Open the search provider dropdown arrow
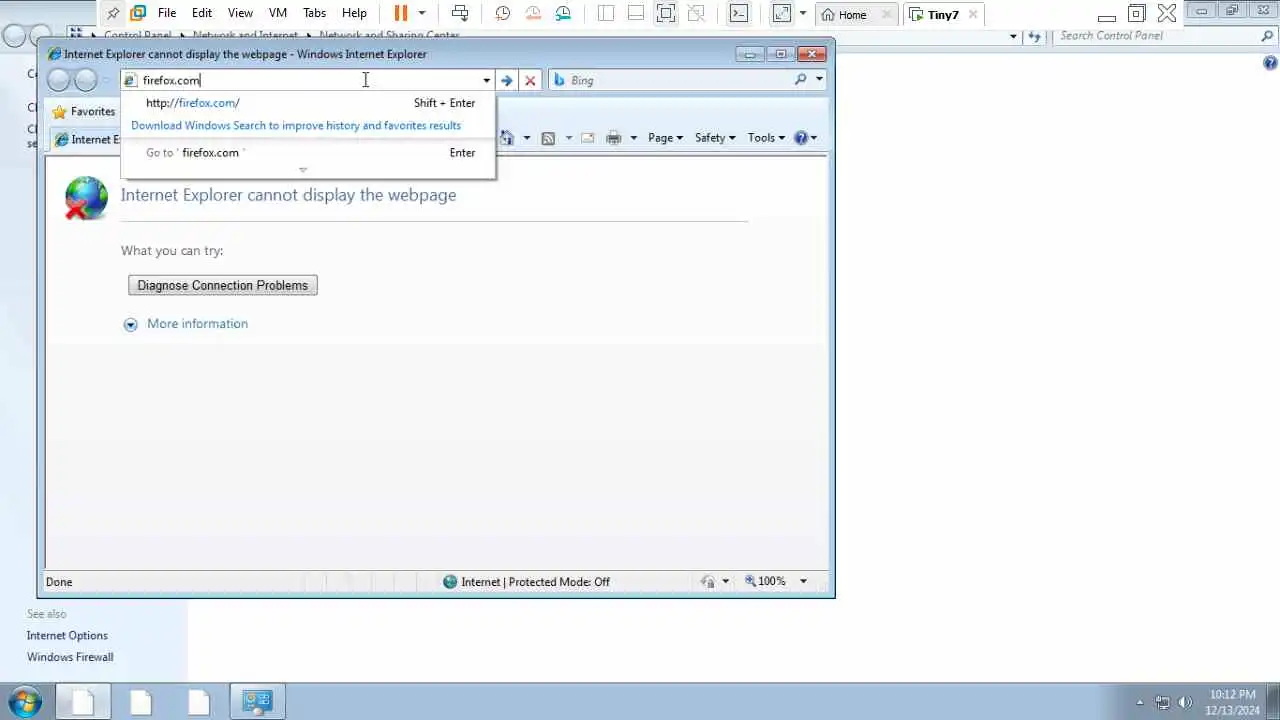The width and height of the screenshot is (1280, 720). tap(819, 80)
